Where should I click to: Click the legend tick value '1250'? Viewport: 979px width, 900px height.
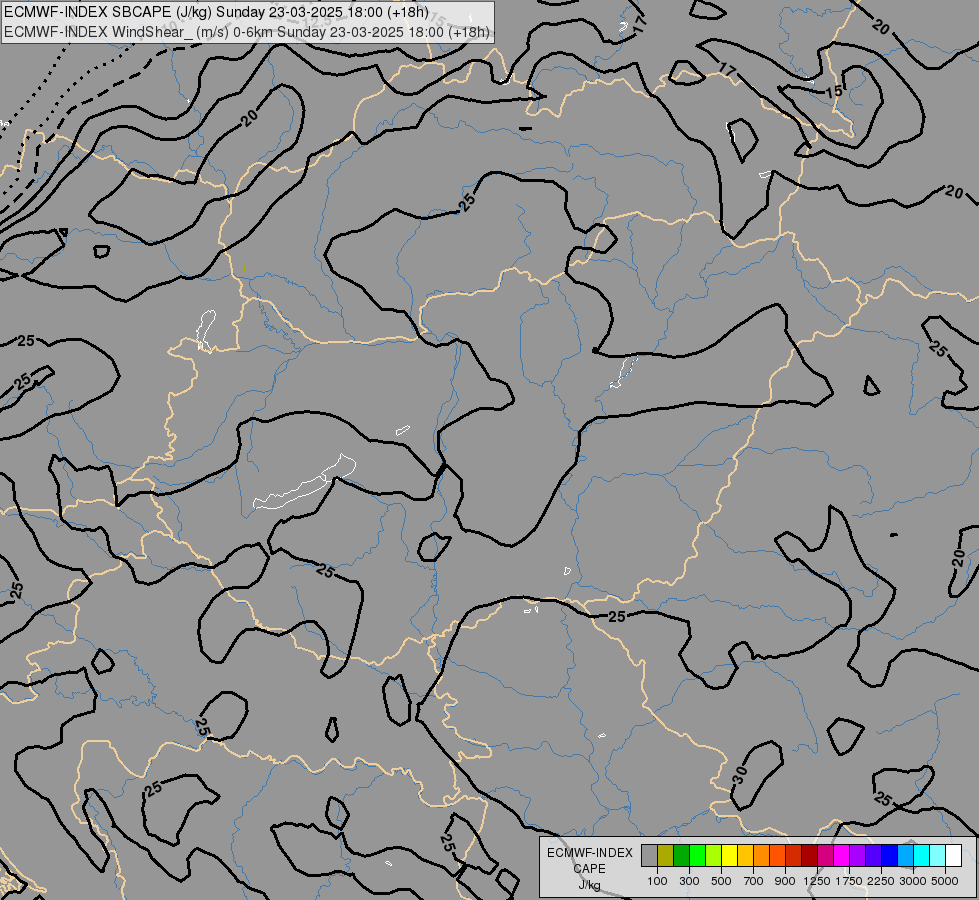[817, 881]
